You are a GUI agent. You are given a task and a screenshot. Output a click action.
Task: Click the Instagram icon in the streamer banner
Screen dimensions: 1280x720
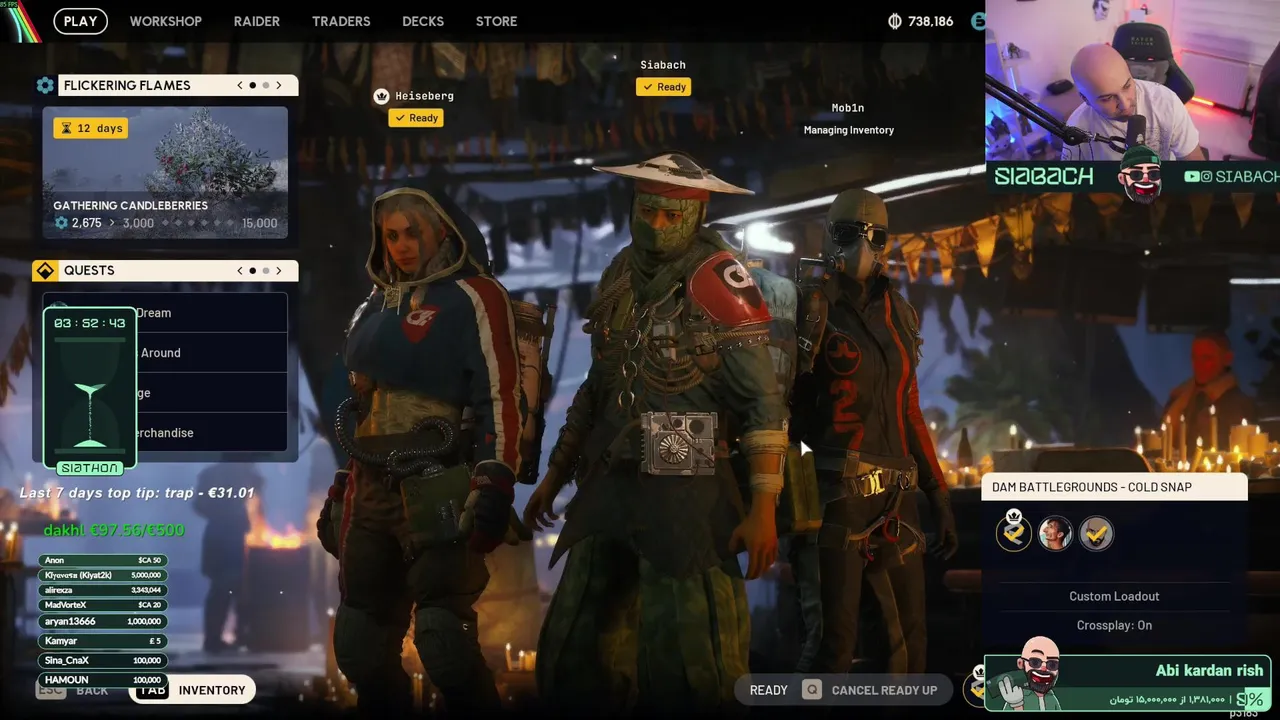click(1206, 177)
